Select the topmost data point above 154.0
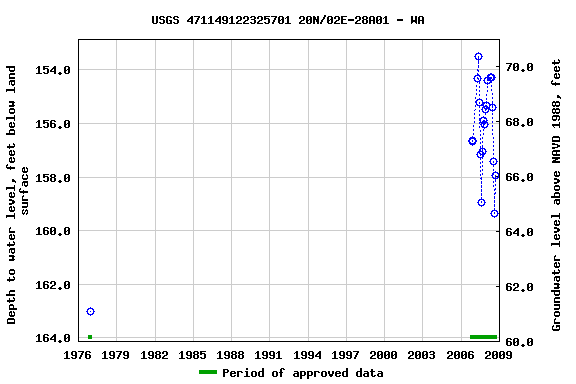Viewport: 576px width, 384px height. click(478, 57)
